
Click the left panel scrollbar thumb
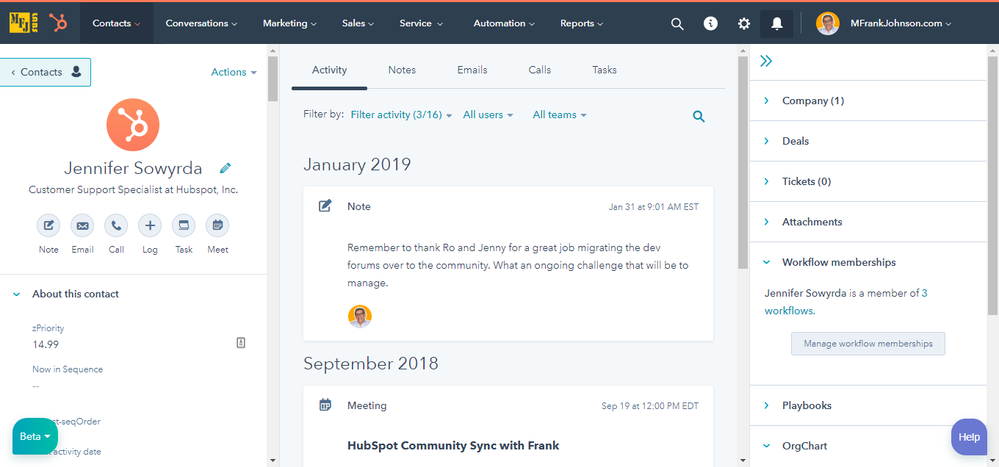[273, 79]
